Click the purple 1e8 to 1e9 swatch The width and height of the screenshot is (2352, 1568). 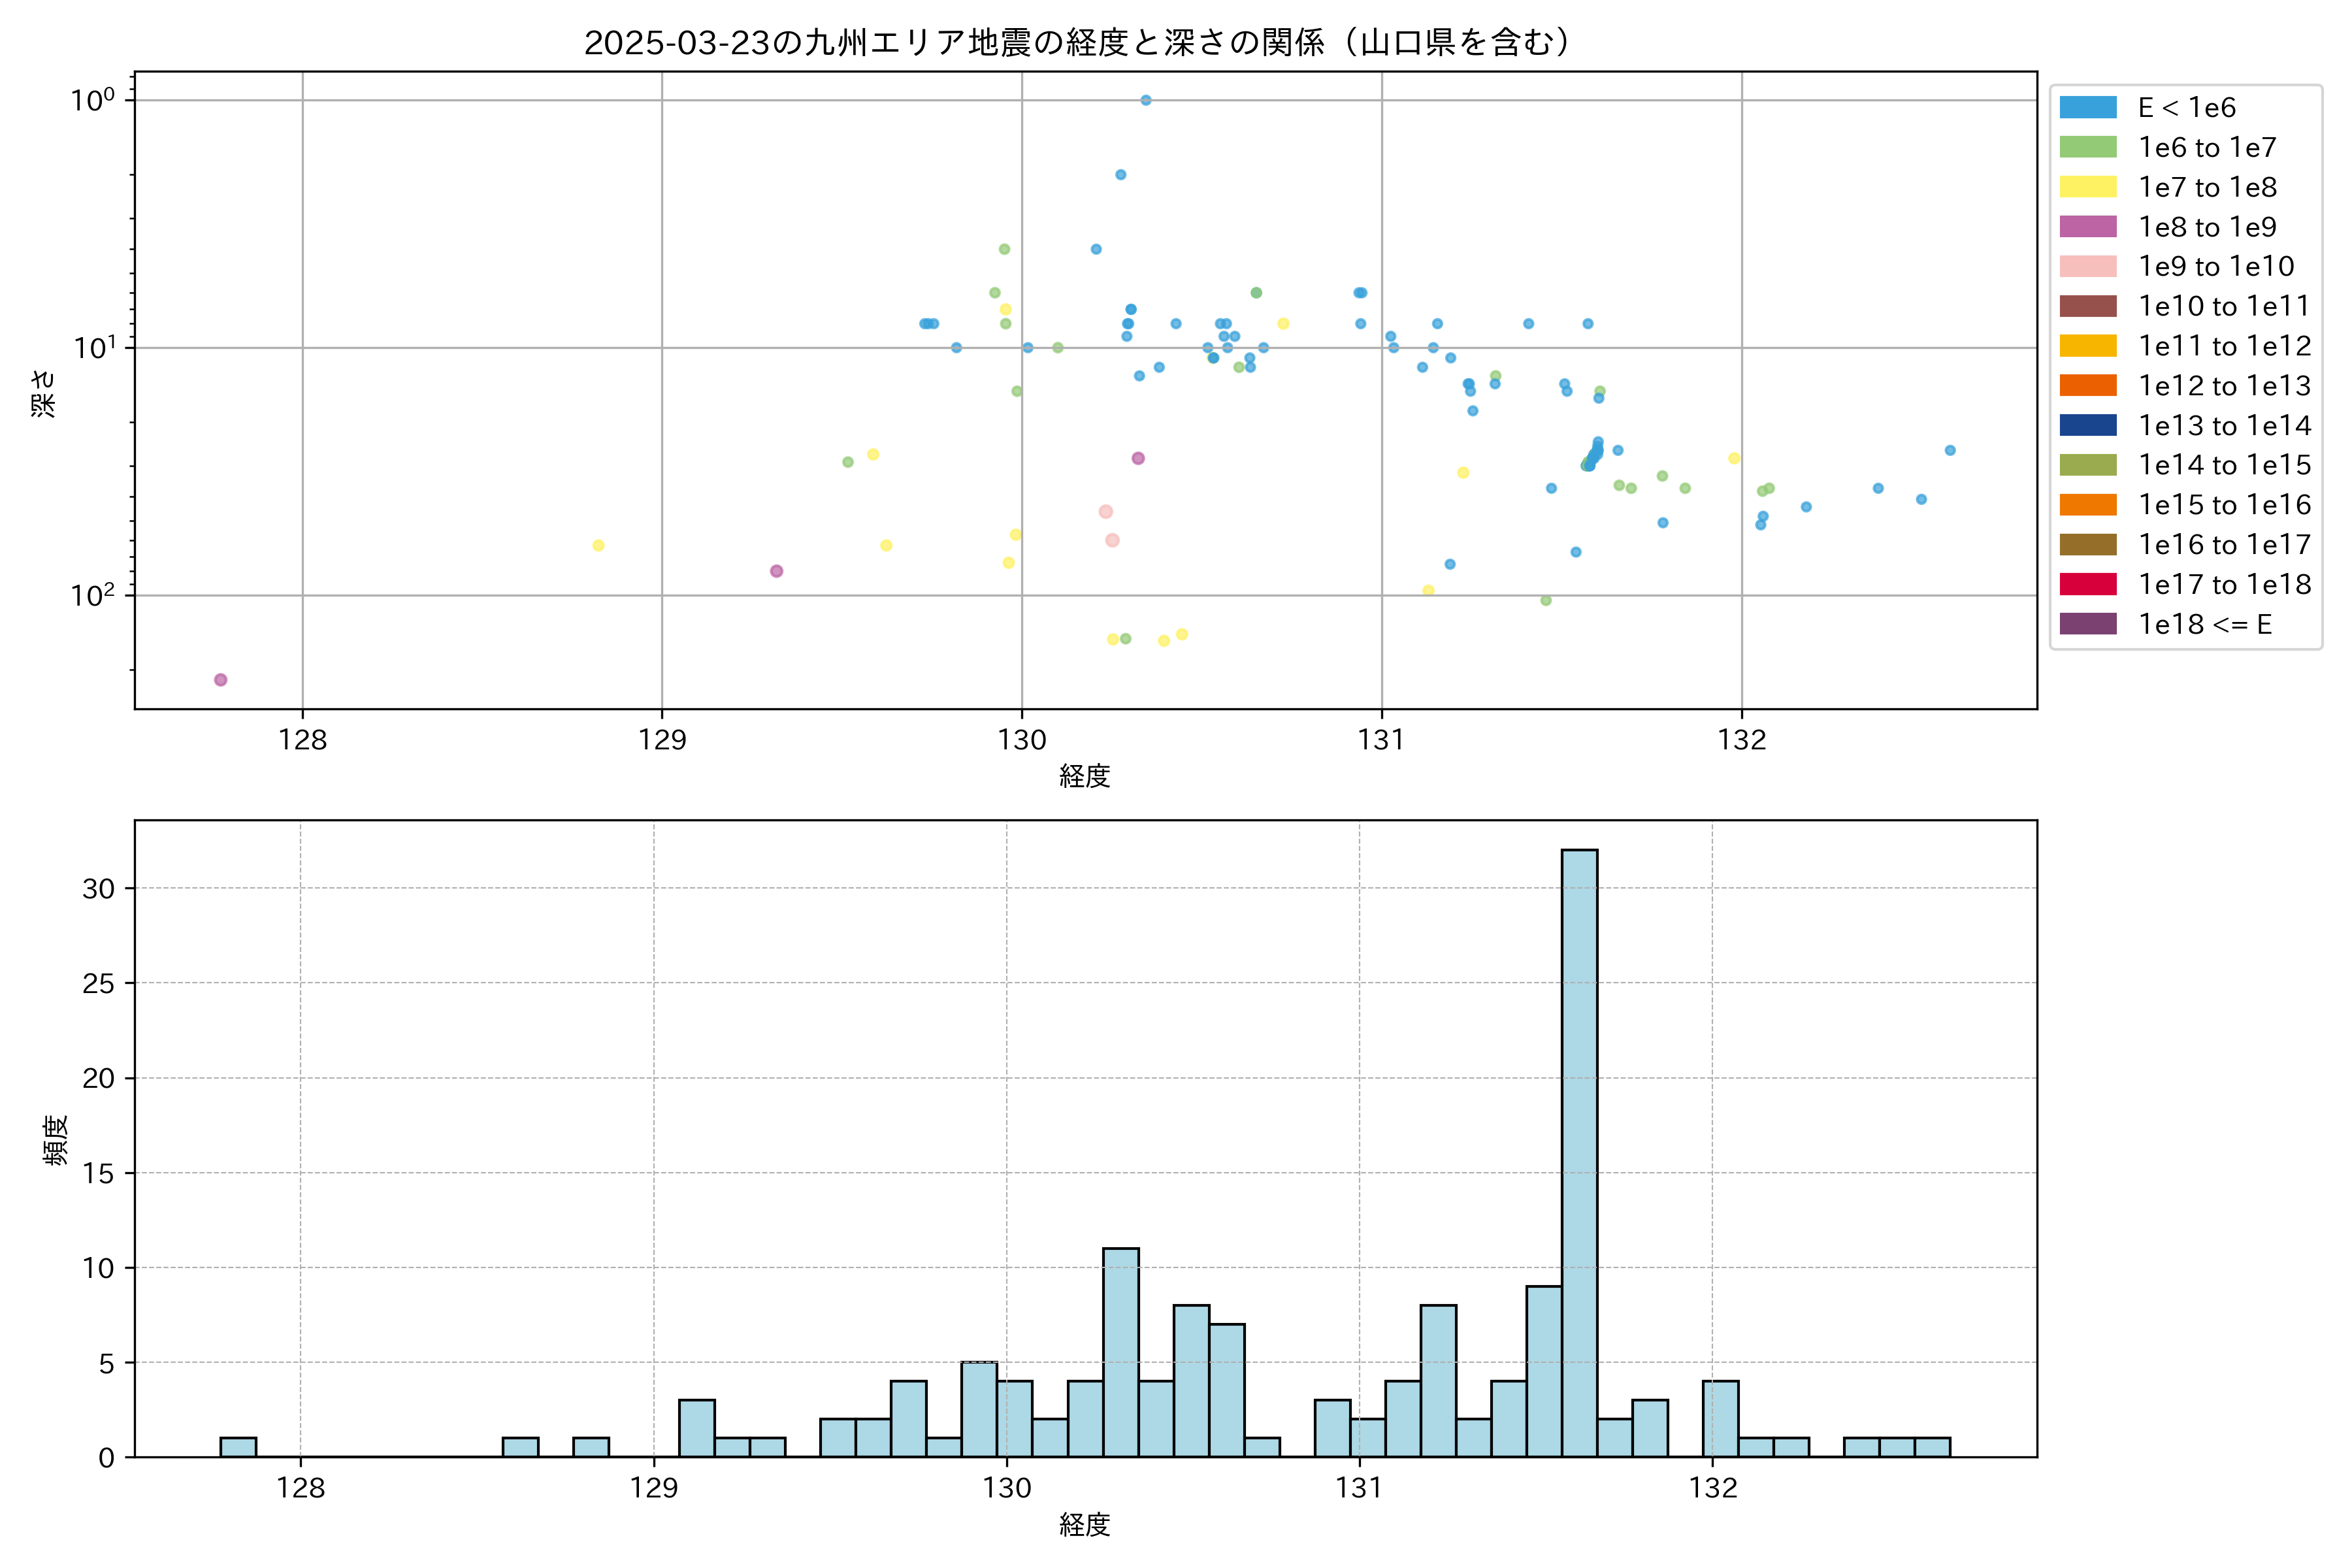[x=2087, y=227]
